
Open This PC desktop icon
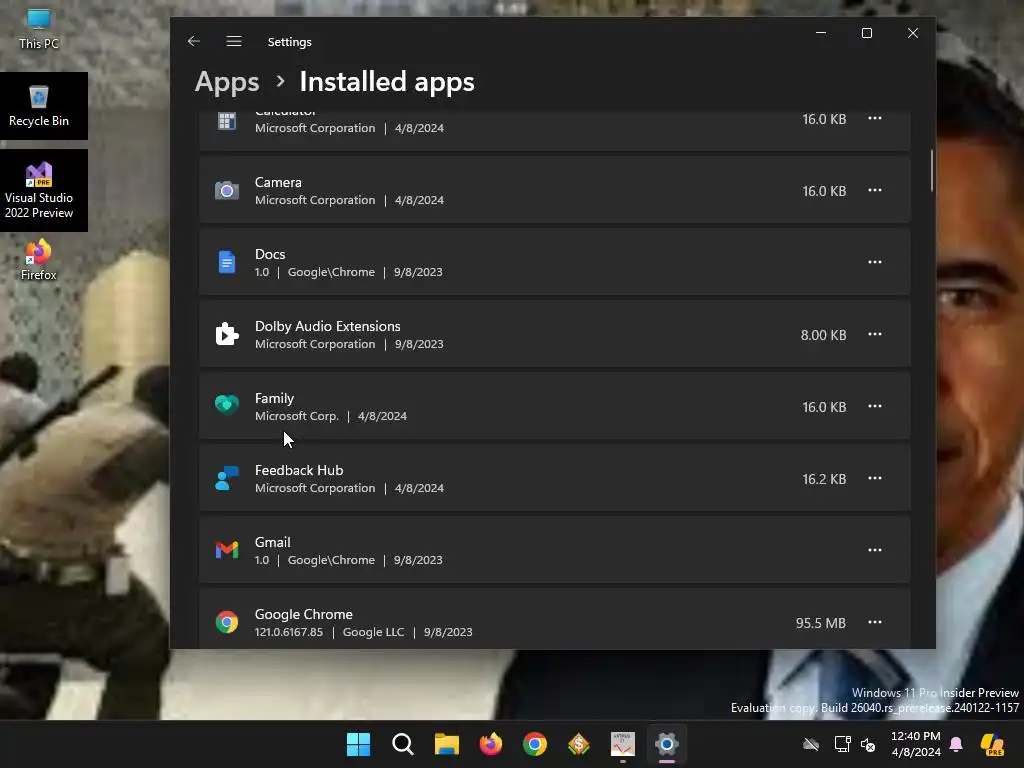point(39,30)
